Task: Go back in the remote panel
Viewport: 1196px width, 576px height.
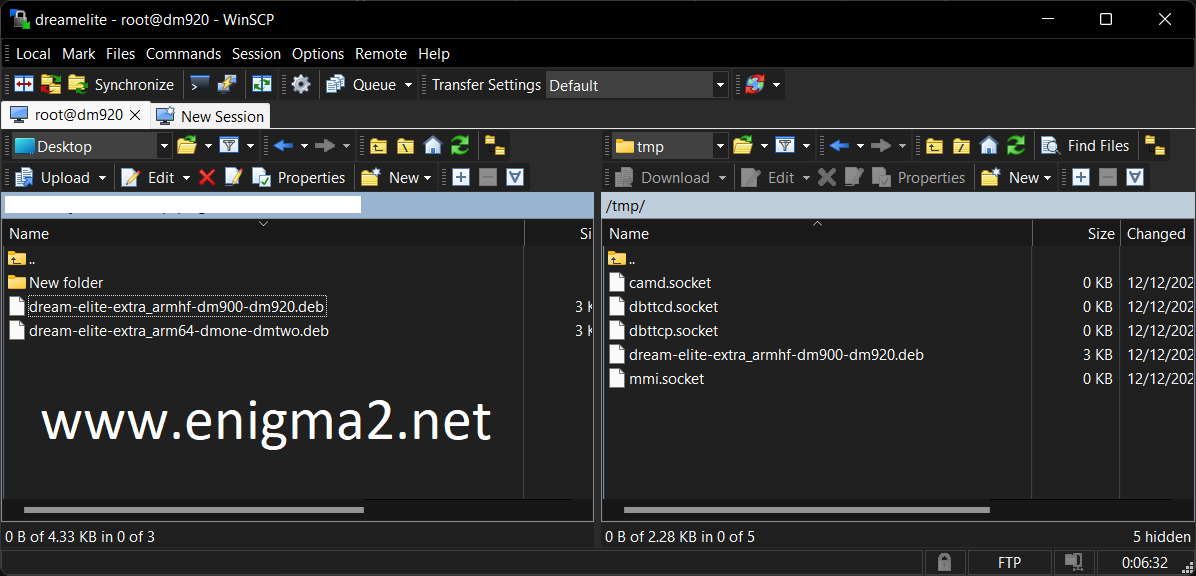Action: 840,146
